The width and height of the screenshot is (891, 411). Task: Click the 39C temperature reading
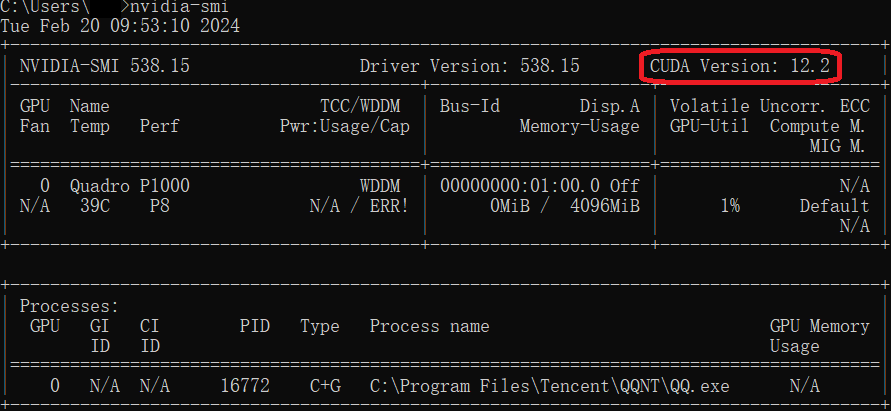coord(95,206)
